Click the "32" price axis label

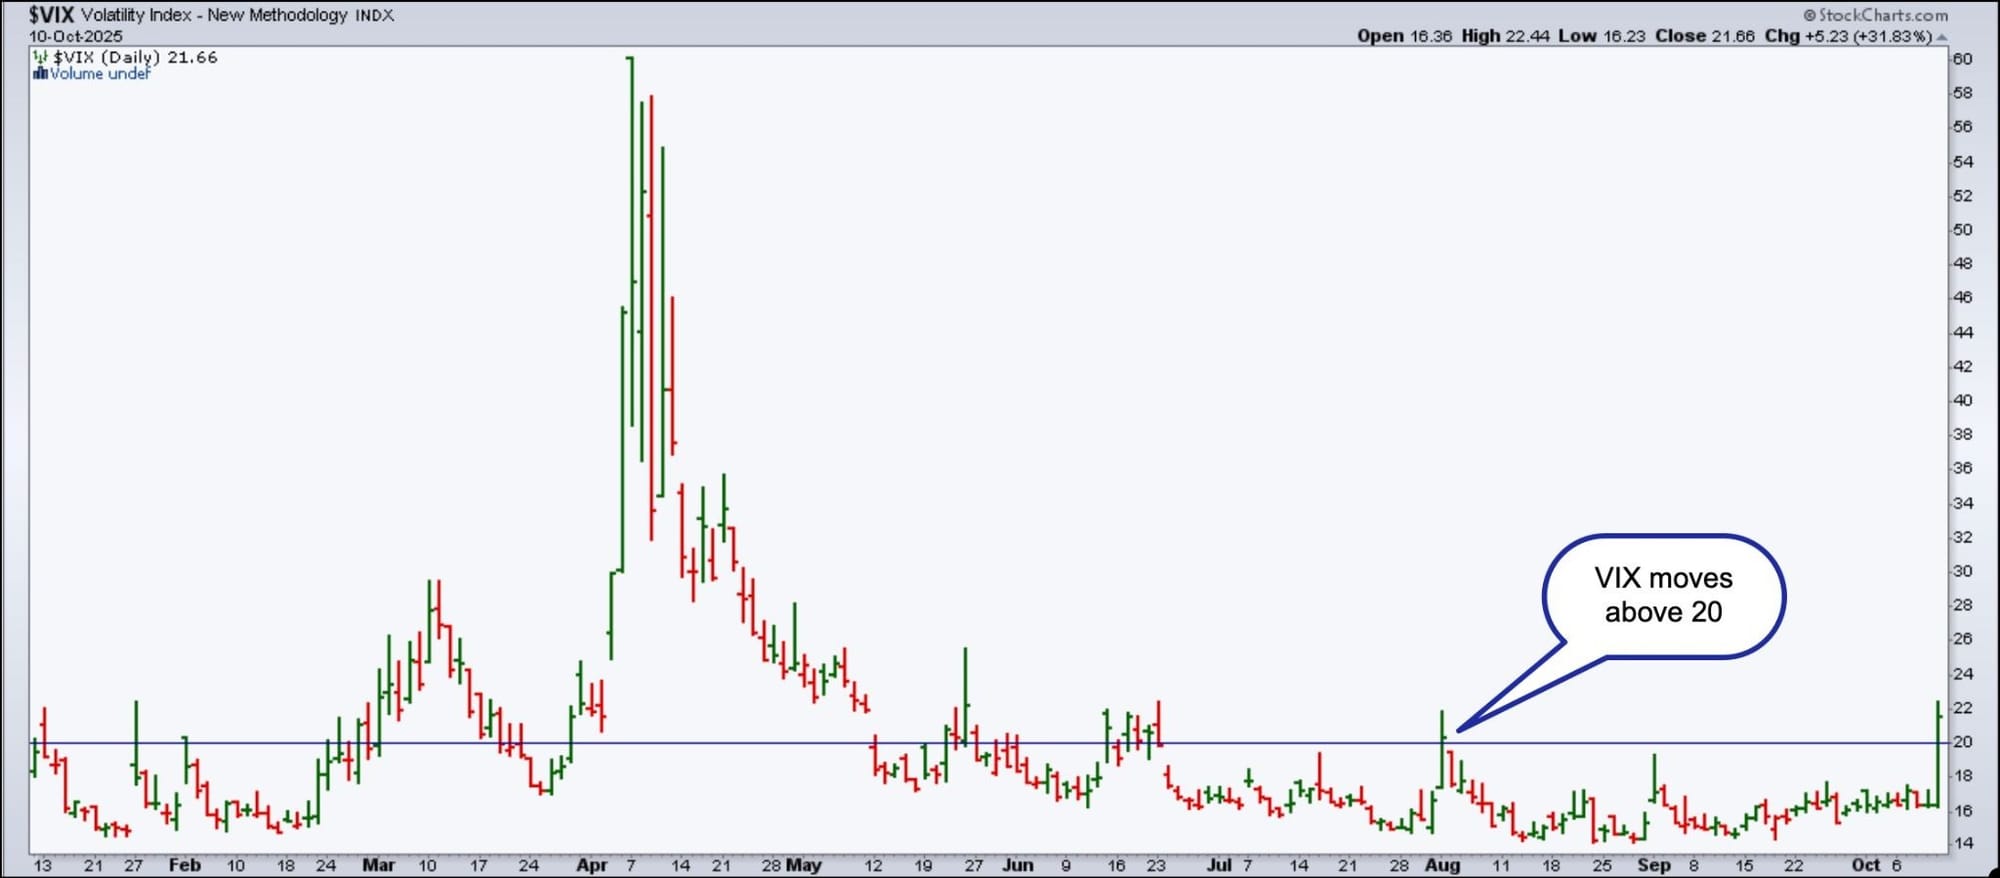tap(1963, 537)
